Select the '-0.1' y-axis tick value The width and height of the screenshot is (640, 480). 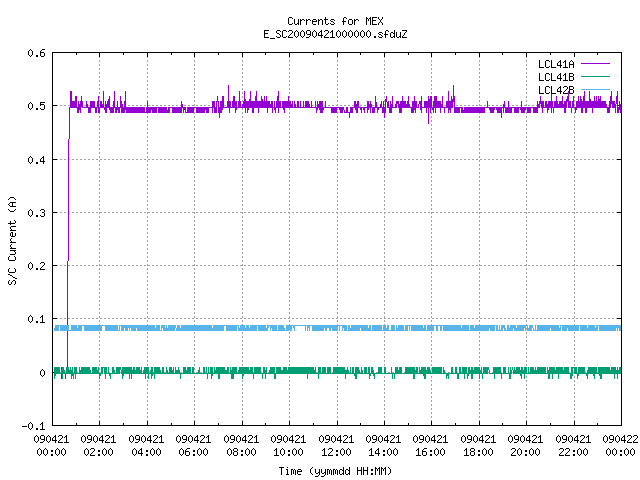click(33, 426)
